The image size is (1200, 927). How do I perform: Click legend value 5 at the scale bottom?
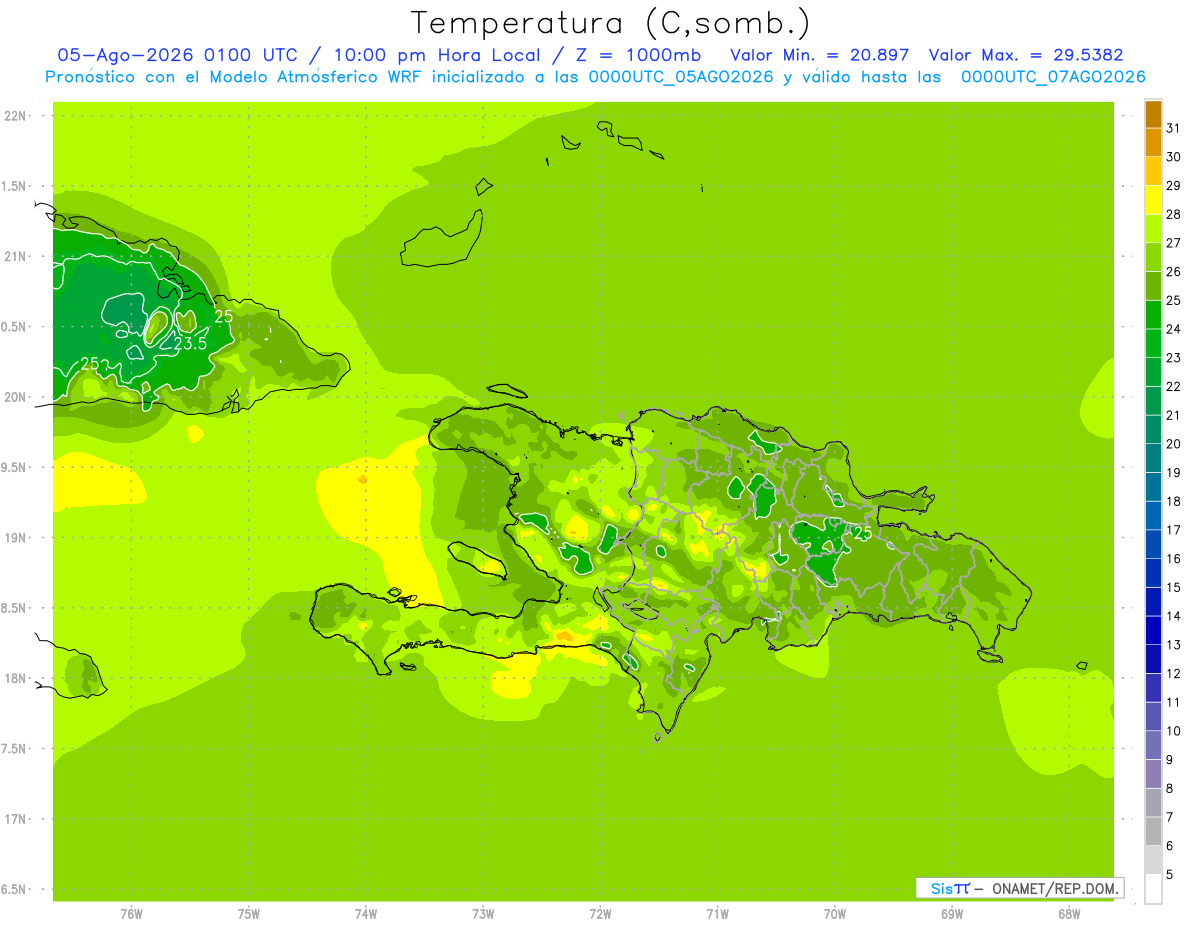(x=1171, y=875)
